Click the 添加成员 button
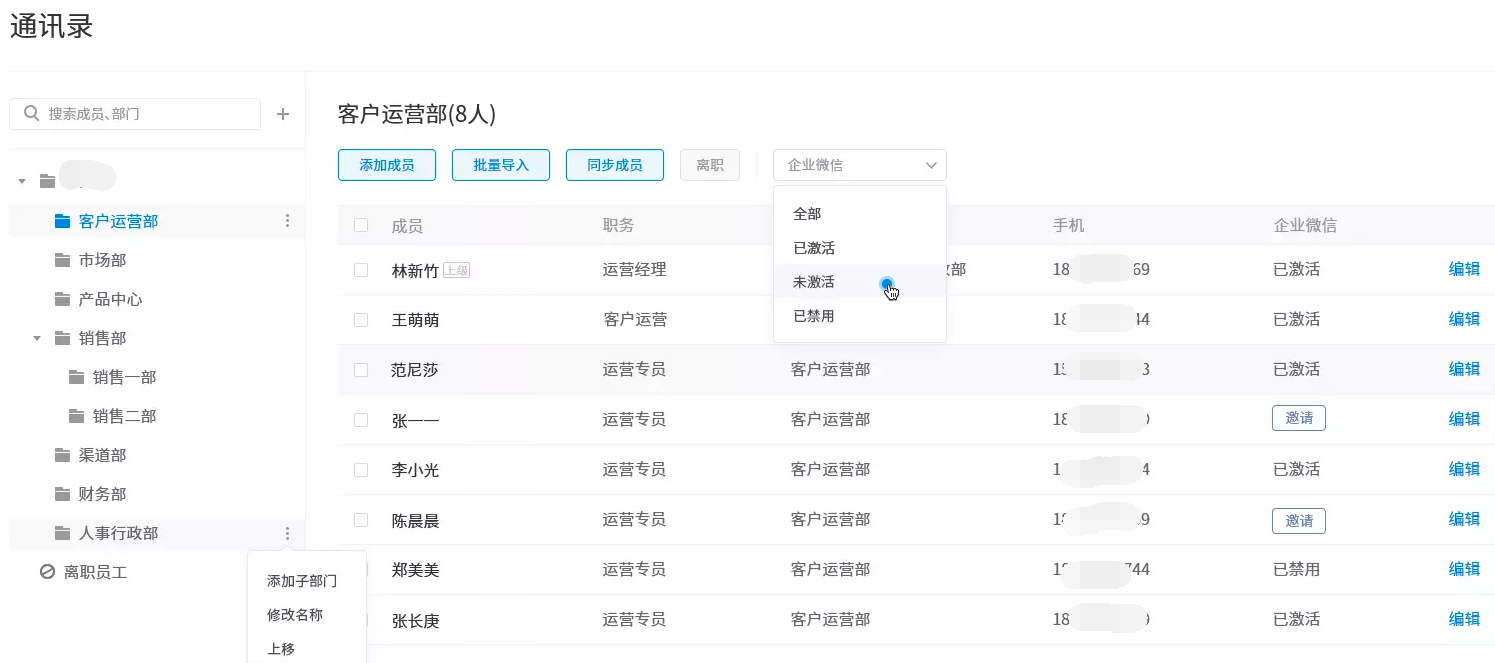This screenshot has height=663, width=1495. point(387,165)
